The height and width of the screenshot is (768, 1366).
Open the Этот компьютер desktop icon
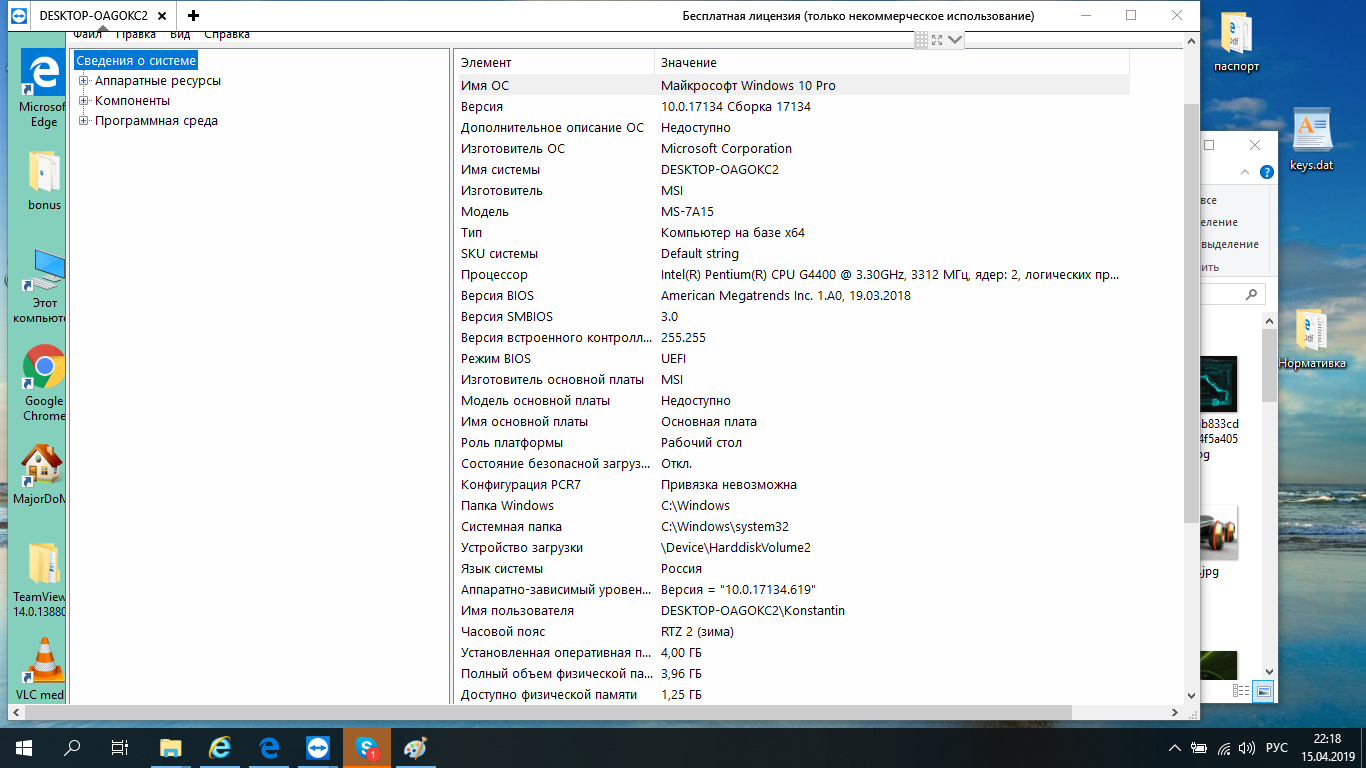point(42,287)
